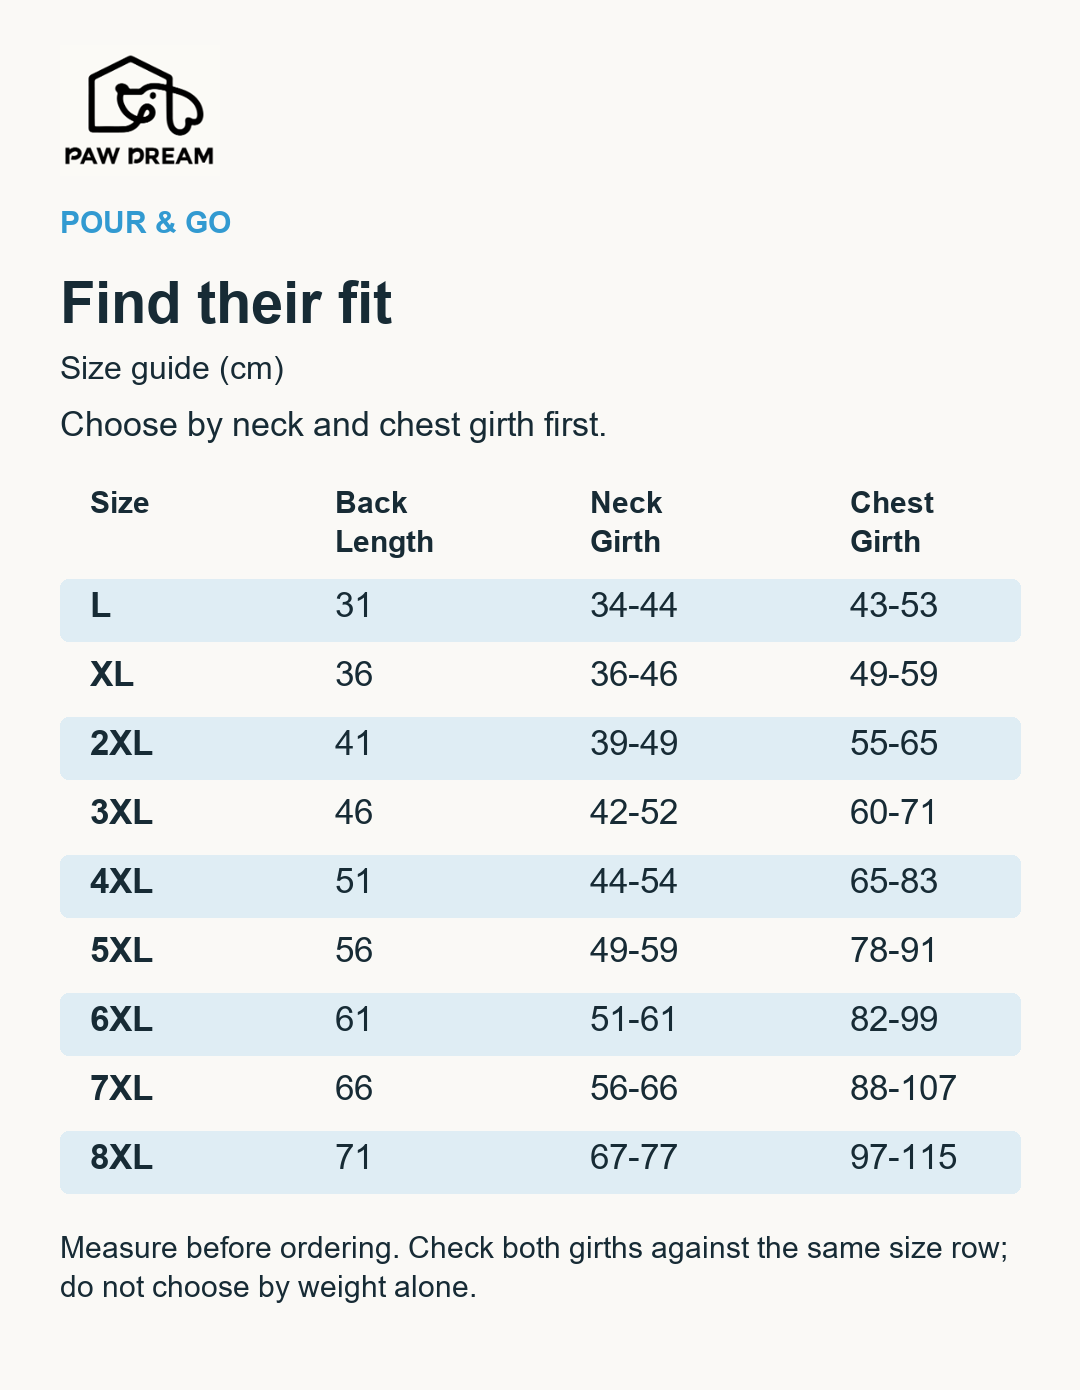Select the 6XL back length 61
The height and width of the screenshot is (1390, 1080).
click(x=353, y=1020)
